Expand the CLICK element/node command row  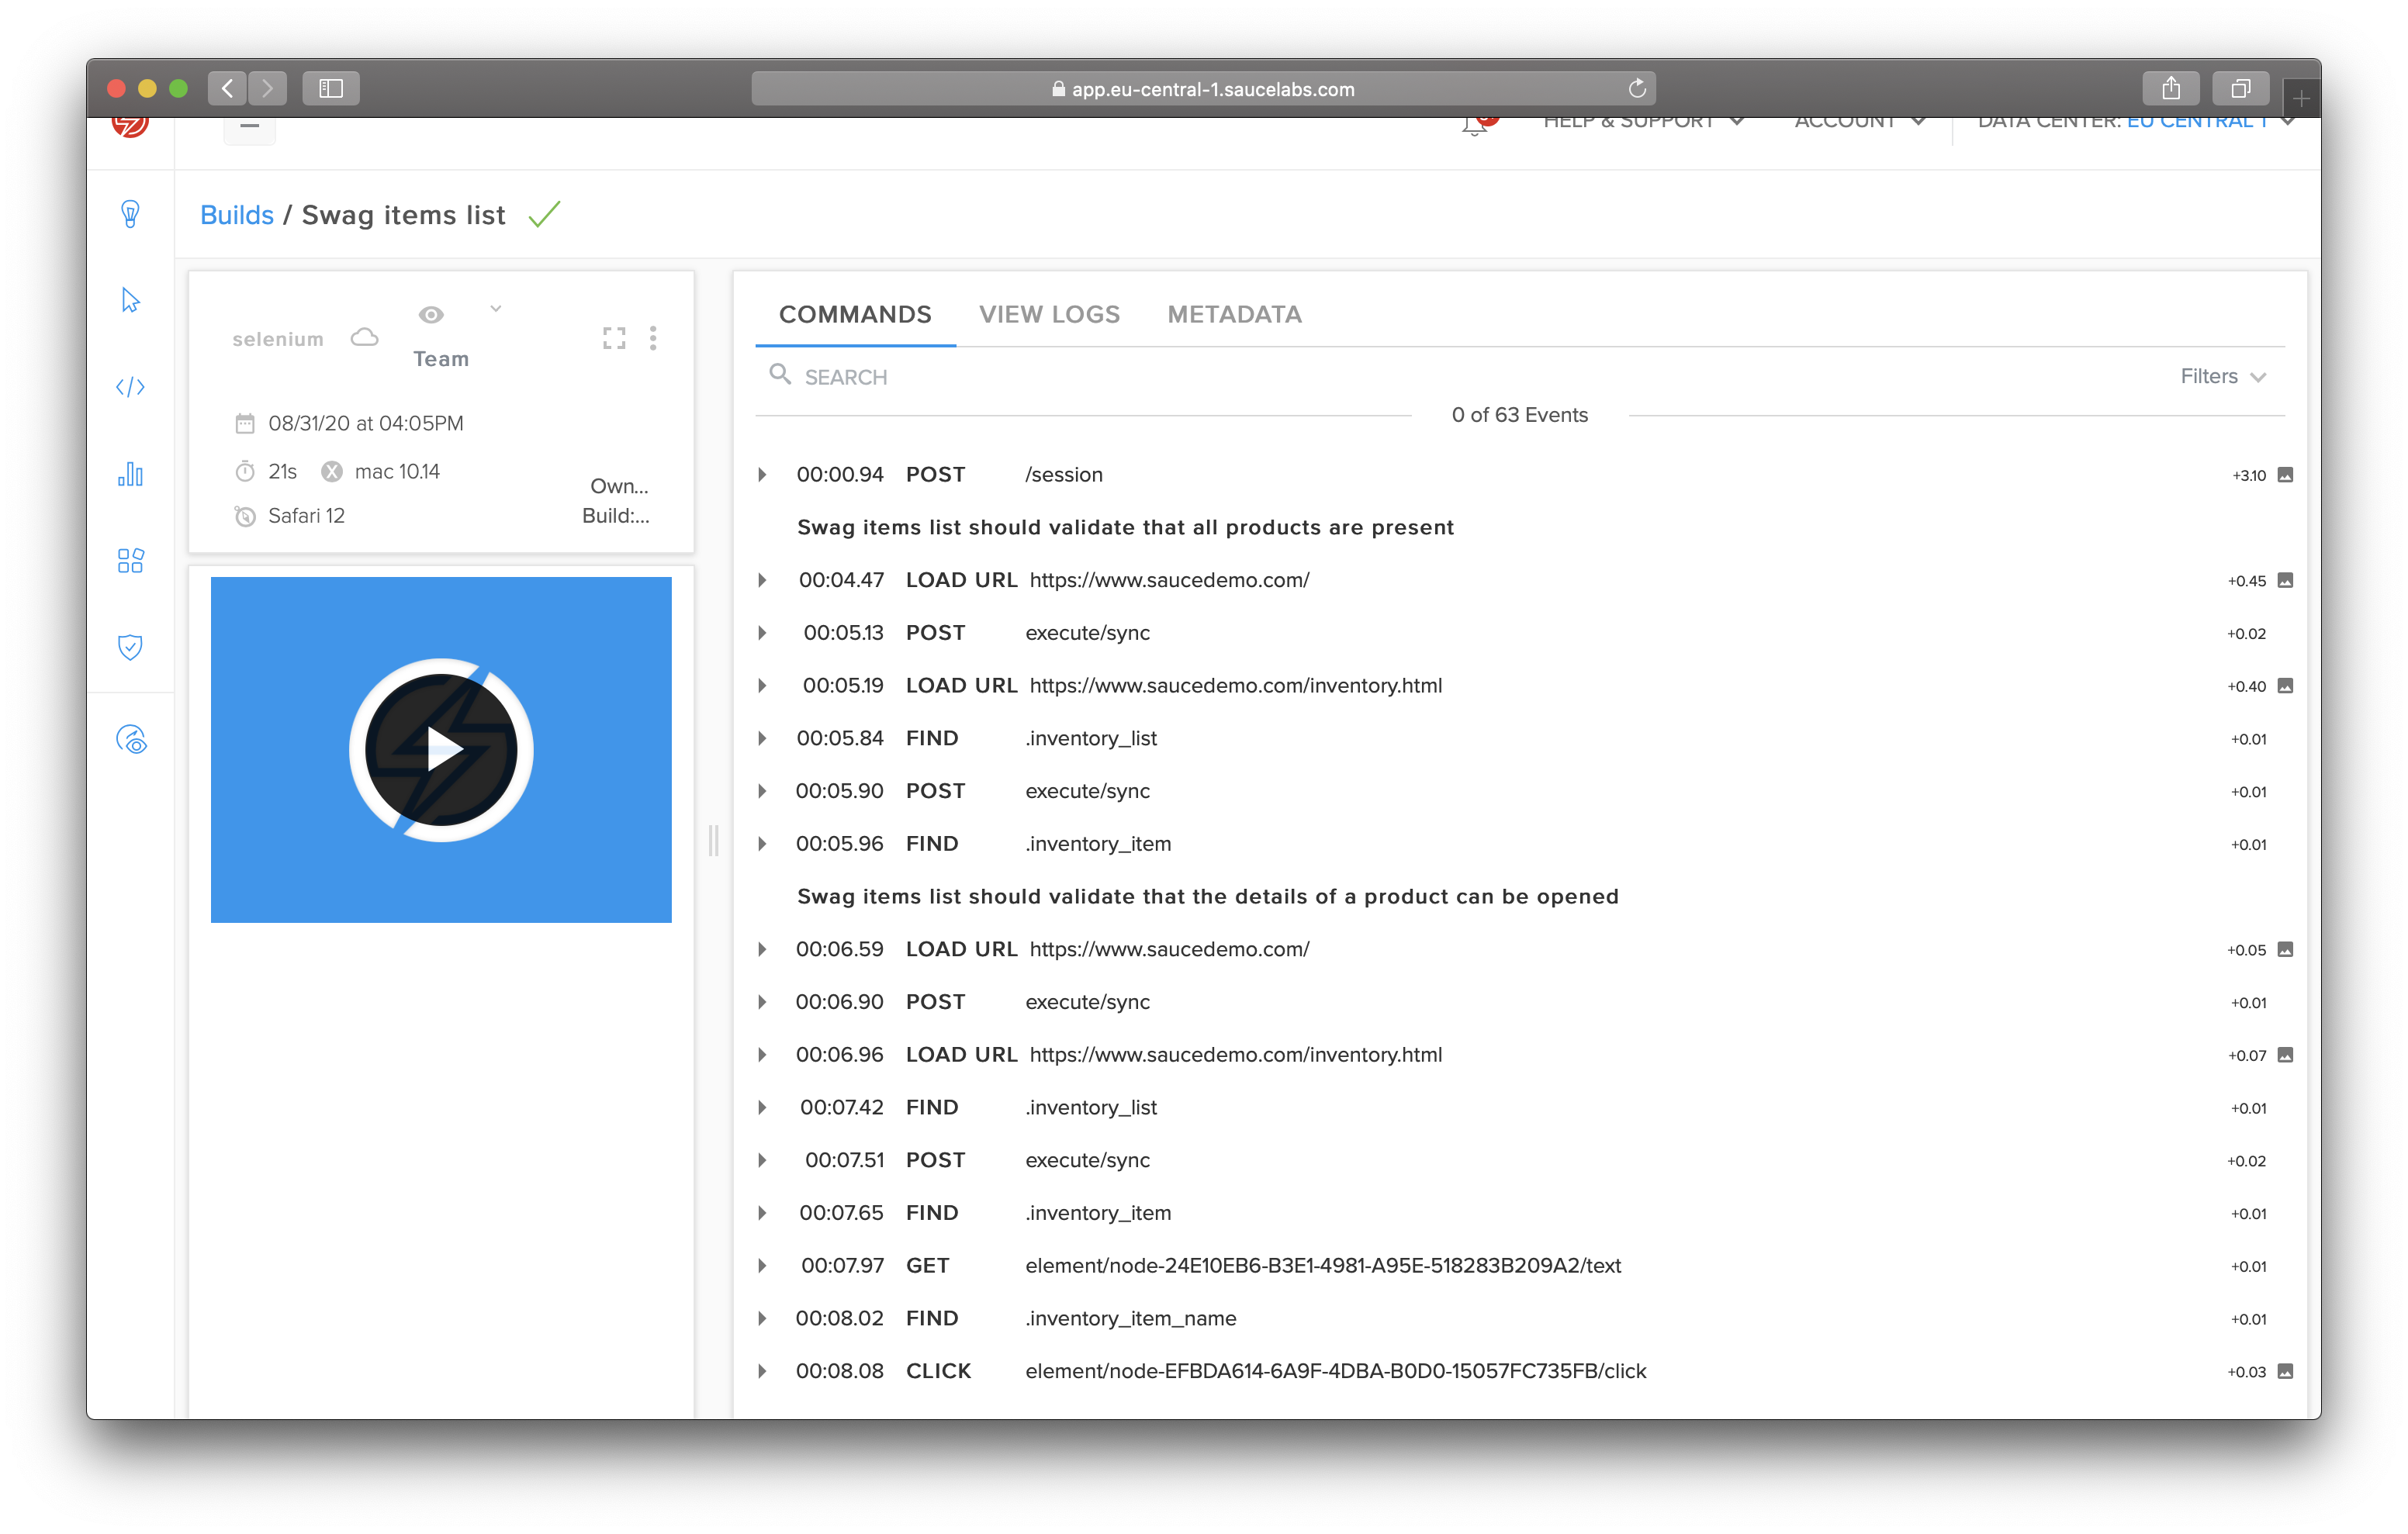click(x=762, y=1371)
